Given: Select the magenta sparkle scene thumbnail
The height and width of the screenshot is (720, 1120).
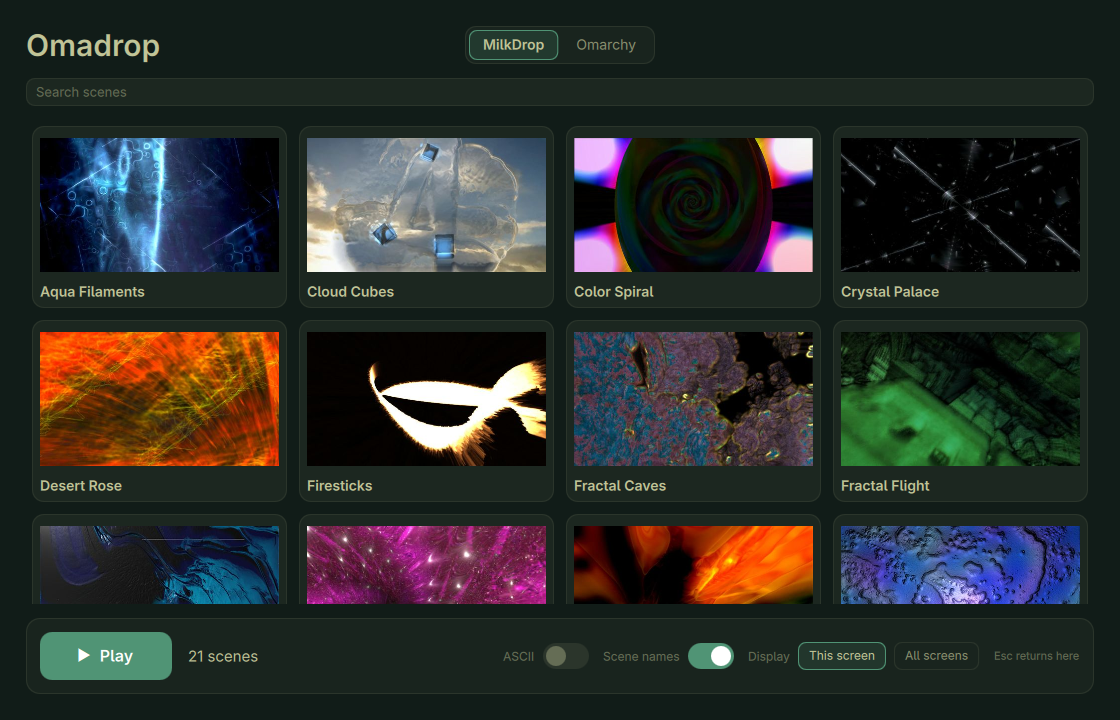Looking at the screenshot, I should (x=426, y=565).
